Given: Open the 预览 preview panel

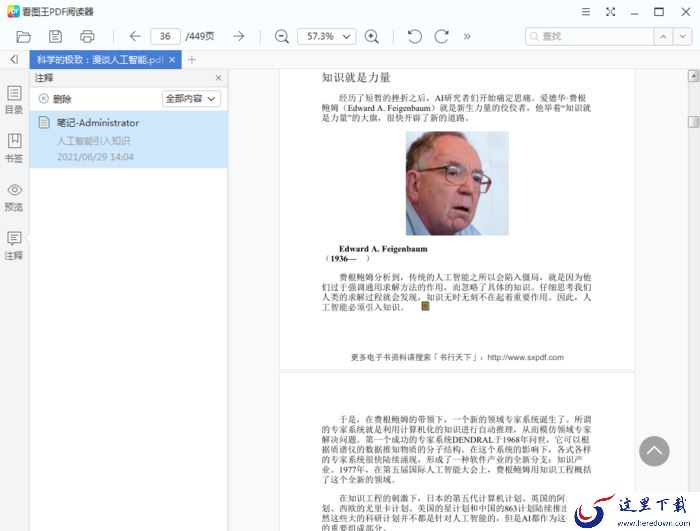Looking at the screenshot, I should [x=14, y=197].
